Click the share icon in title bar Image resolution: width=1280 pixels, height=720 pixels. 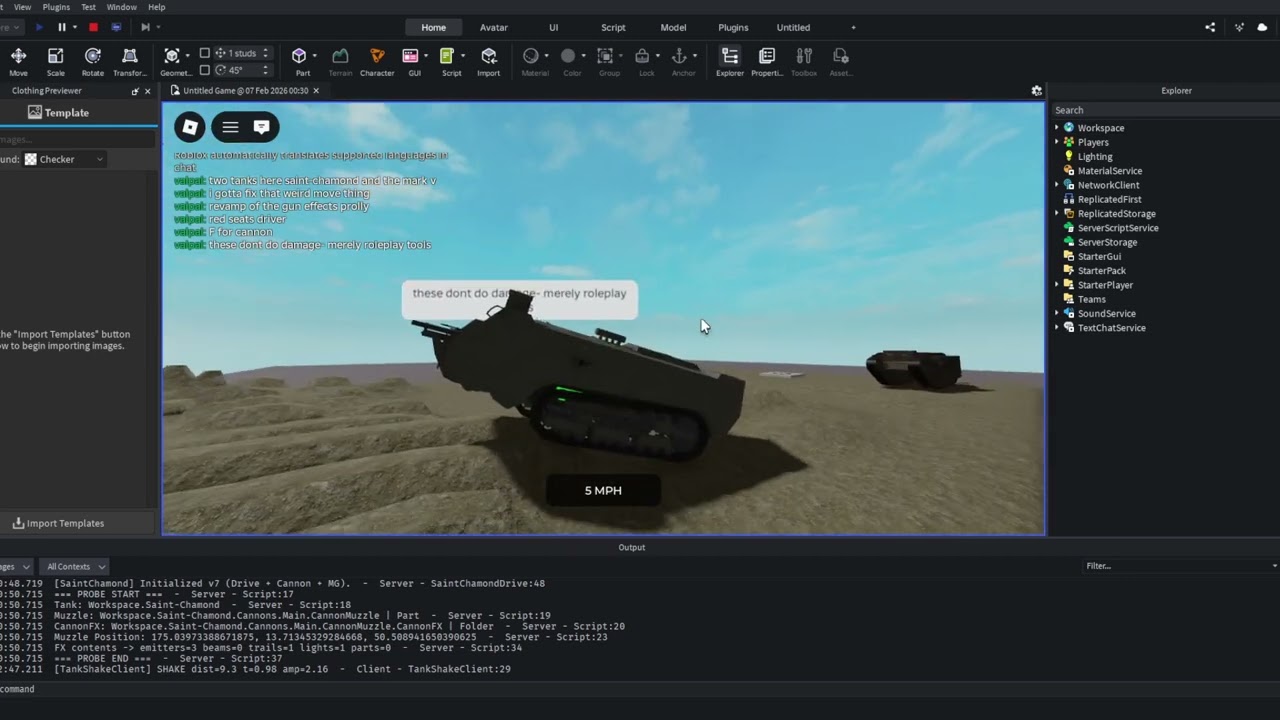coord(1210,27)
